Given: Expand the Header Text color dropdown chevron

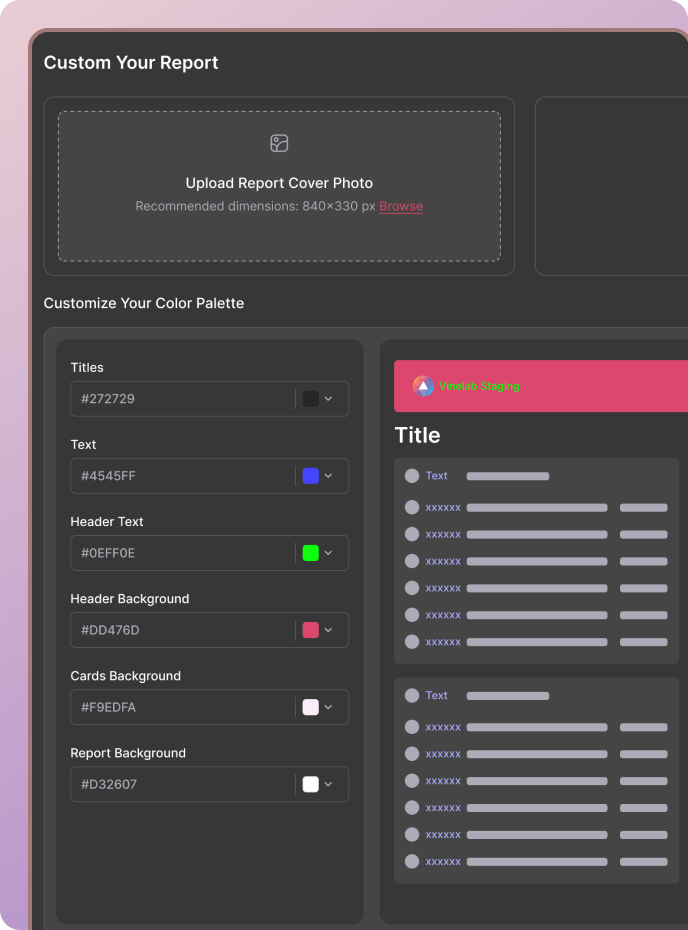Looking at the screenshot, I should (329, 553).
